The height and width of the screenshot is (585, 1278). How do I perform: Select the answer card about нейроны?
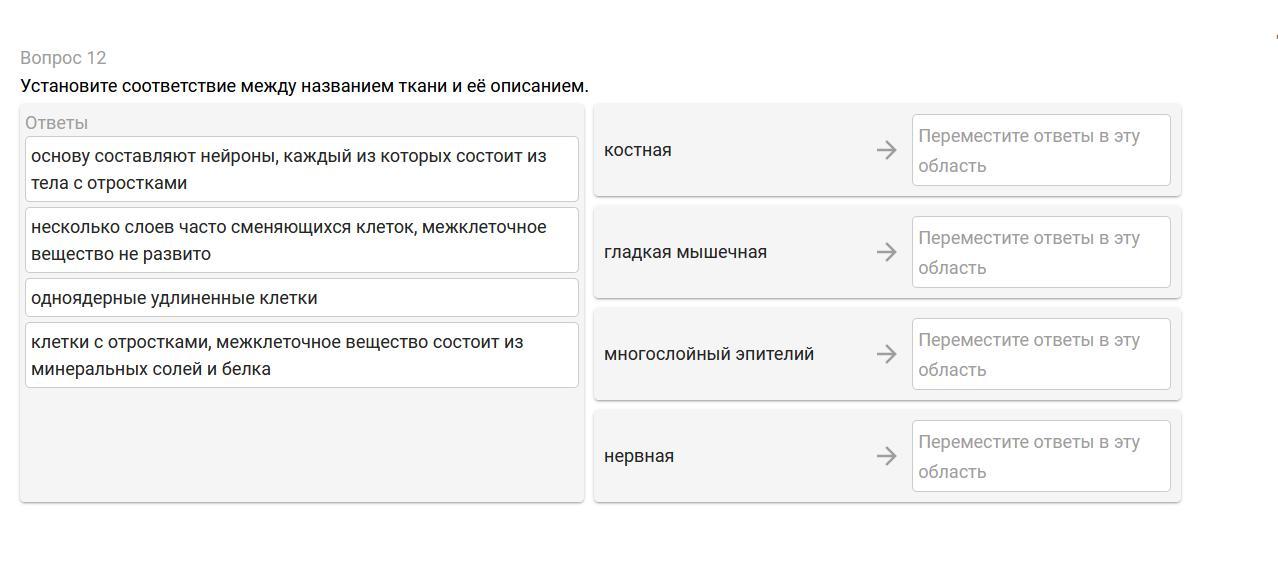(301, 169)
